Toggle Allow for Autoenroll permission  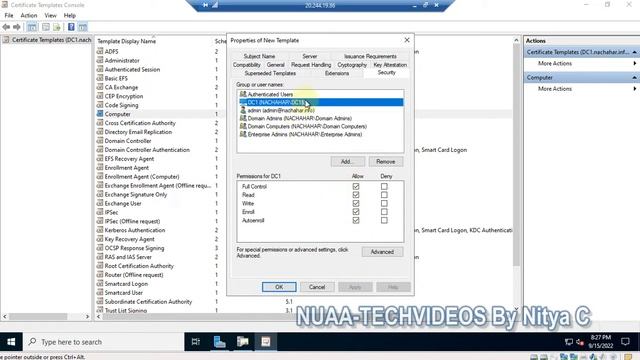pyautogui.click(x=356, y=220)
